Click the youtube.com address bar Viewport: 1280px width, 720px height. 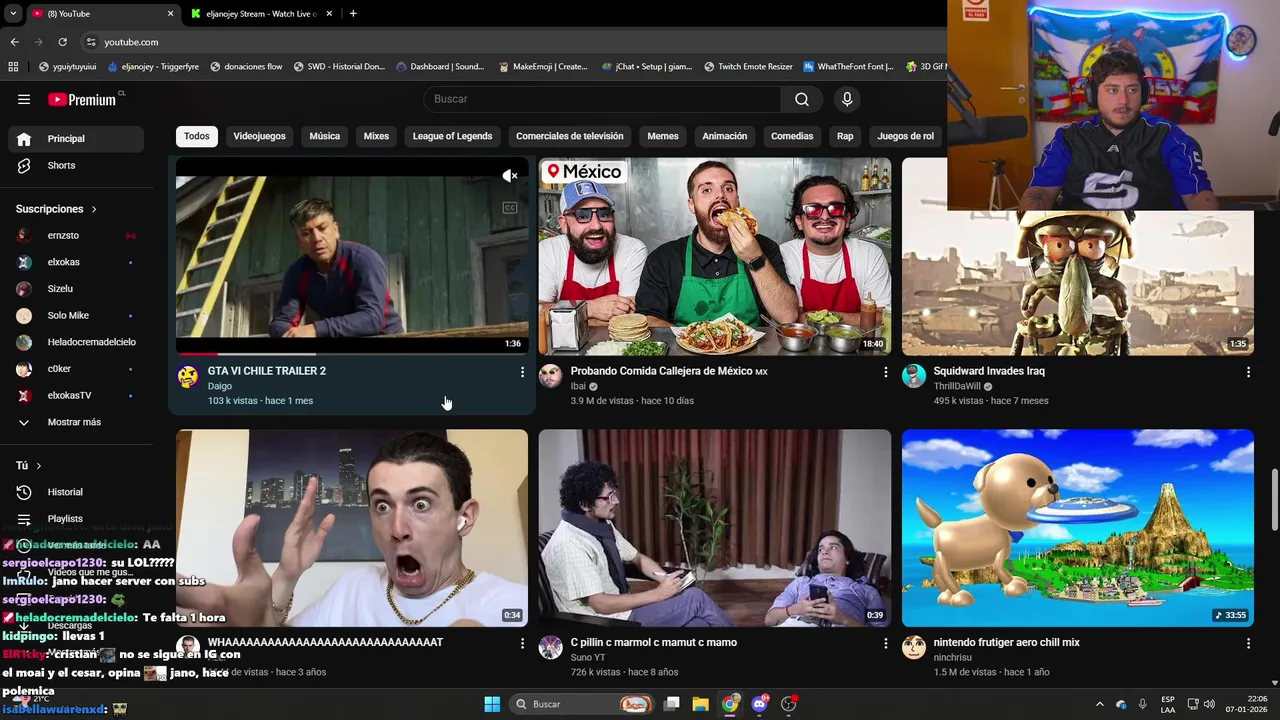click(510, 42)
